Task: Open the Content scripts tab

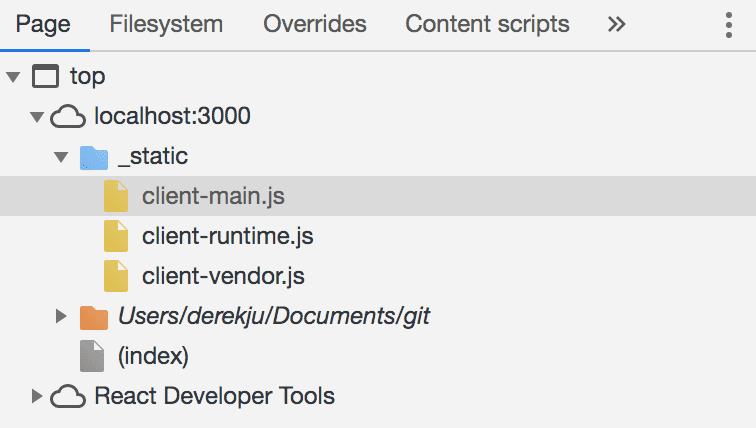Action: pos(487,24)
